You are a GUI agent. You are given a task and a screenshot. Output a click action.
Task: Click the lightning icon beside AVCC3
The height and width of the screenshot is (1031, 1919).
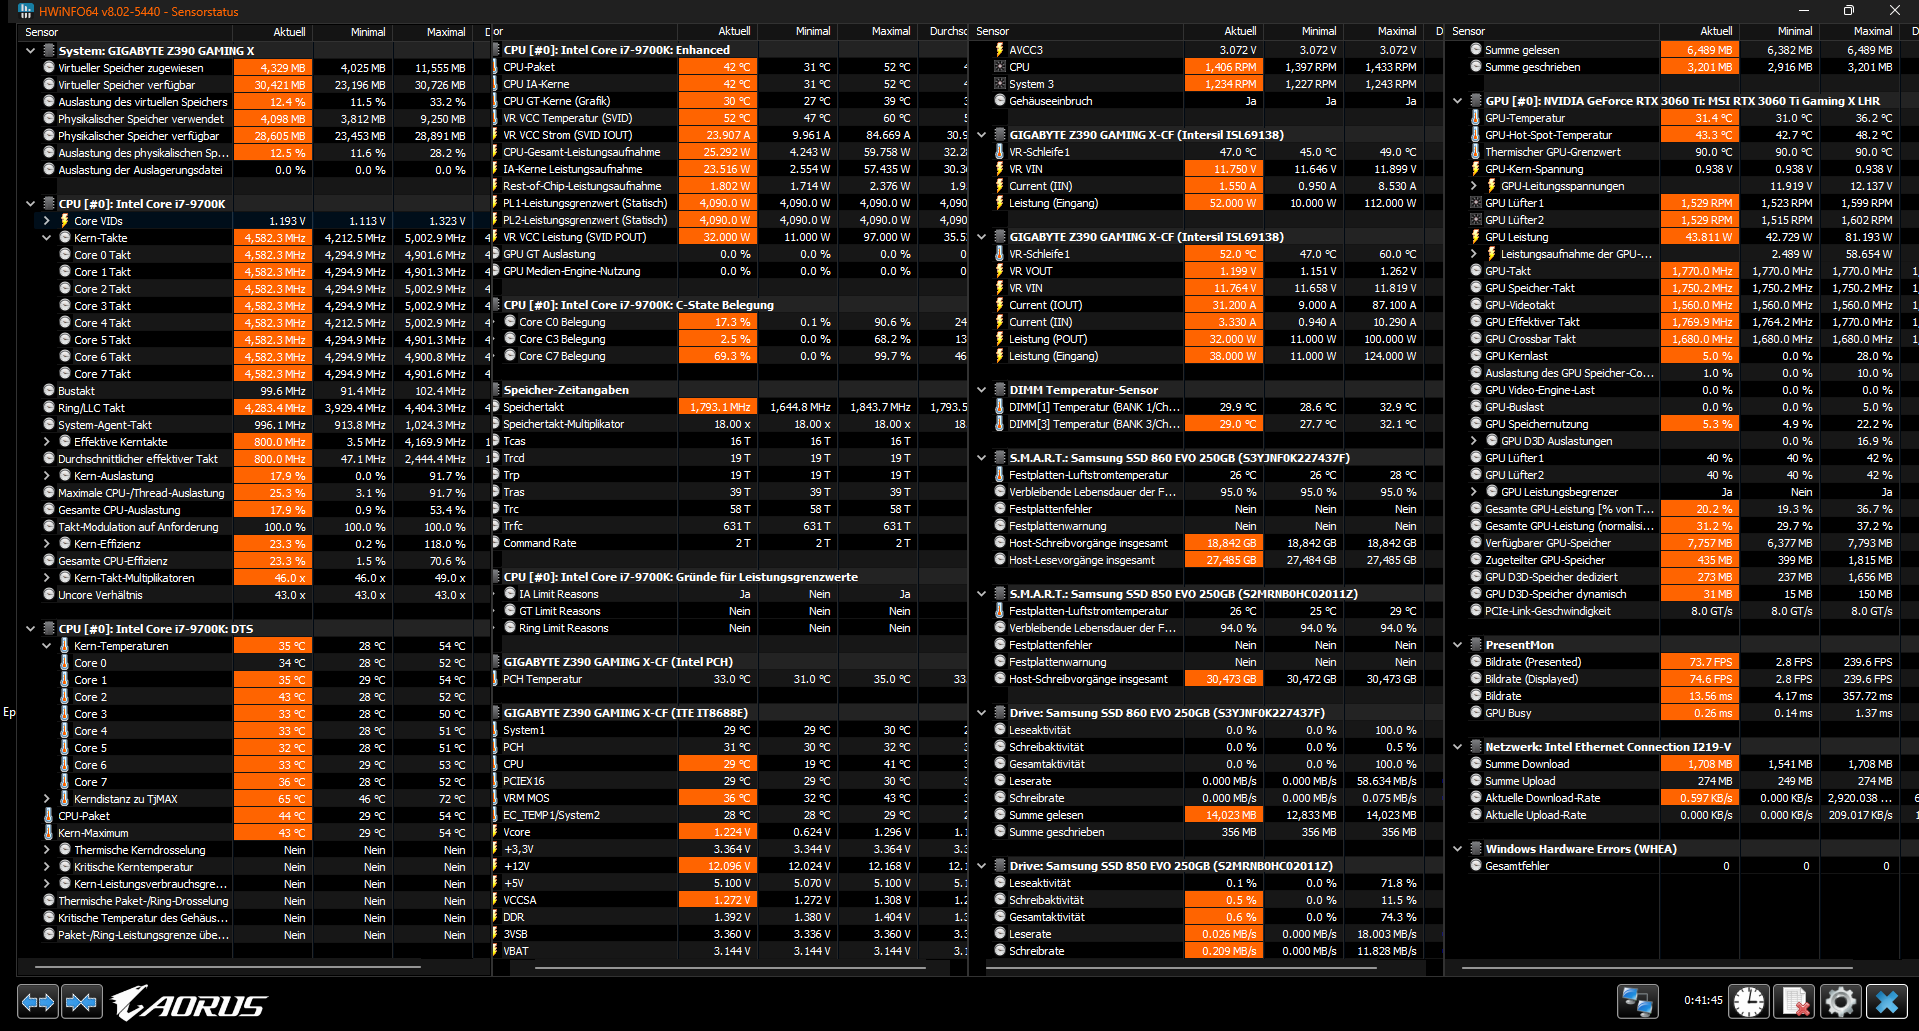coord(1000,50)
